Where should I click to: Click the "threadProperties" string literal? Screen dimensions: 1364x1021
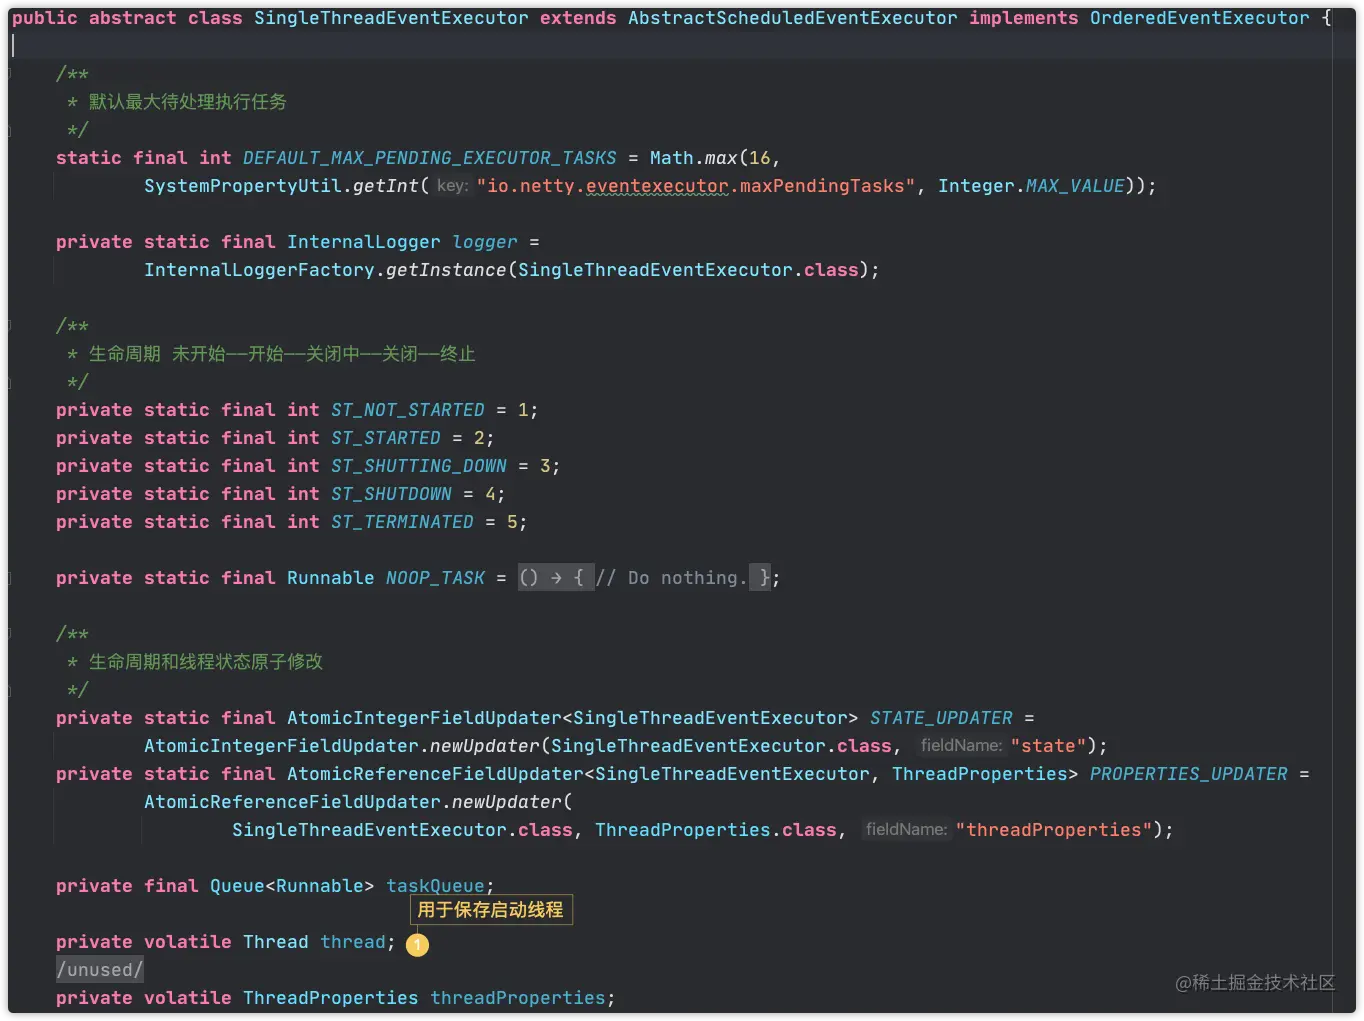(x=1054, y=830)
